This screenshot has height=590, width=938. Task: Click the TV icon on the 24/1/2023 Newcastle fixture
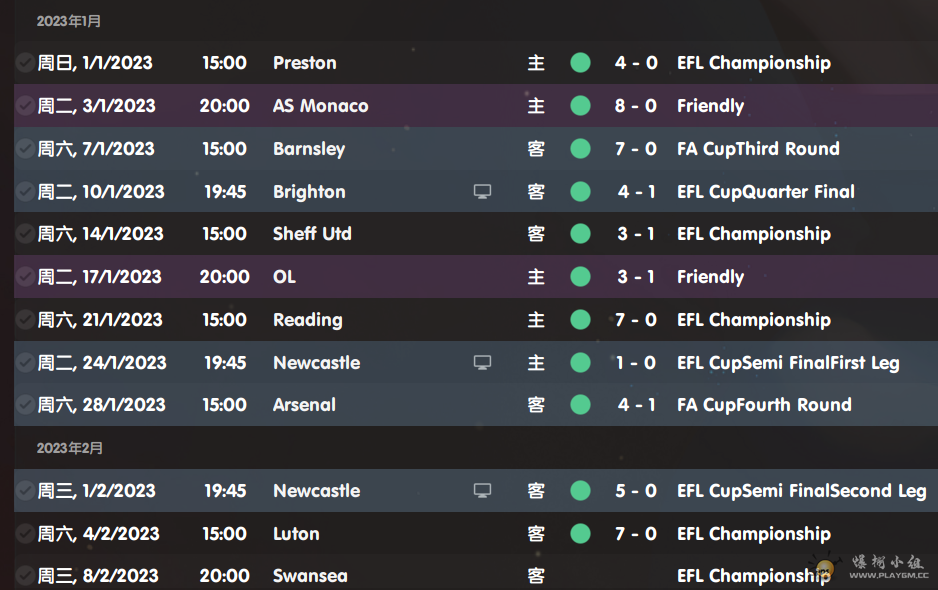(482, 363)
